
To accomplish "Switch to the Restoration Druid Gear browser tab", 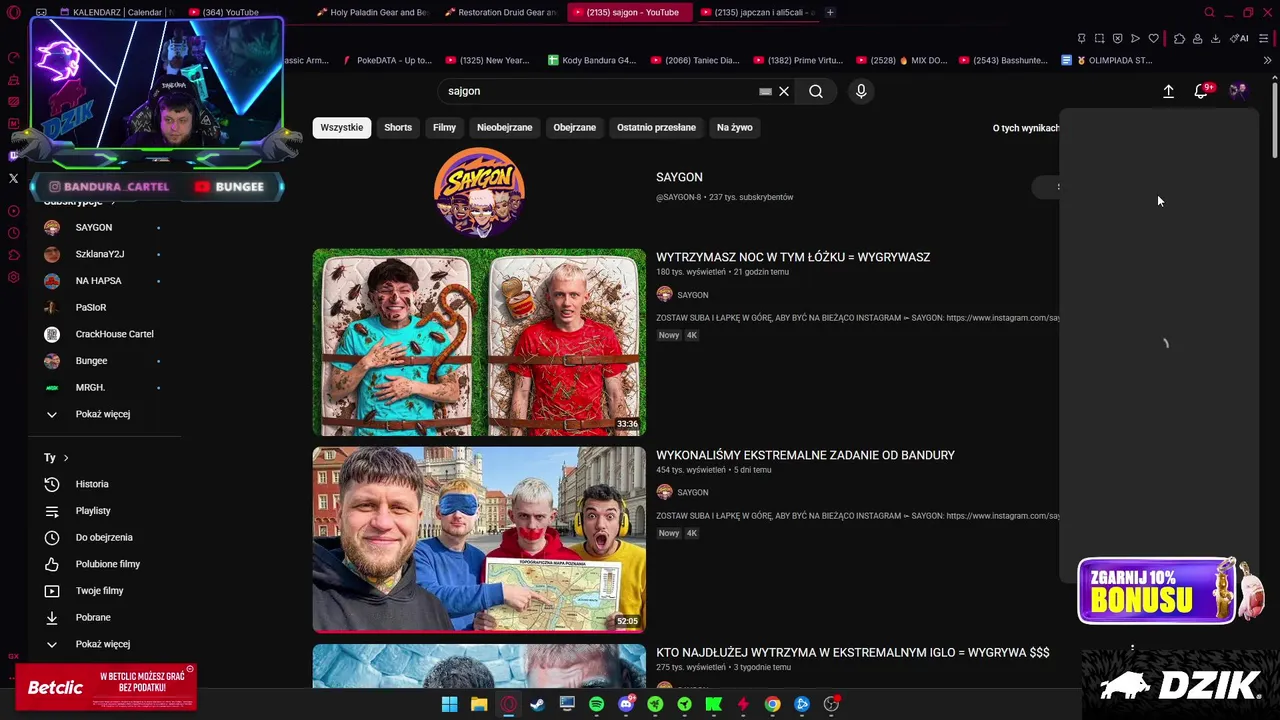I will (x=500, y=12).
